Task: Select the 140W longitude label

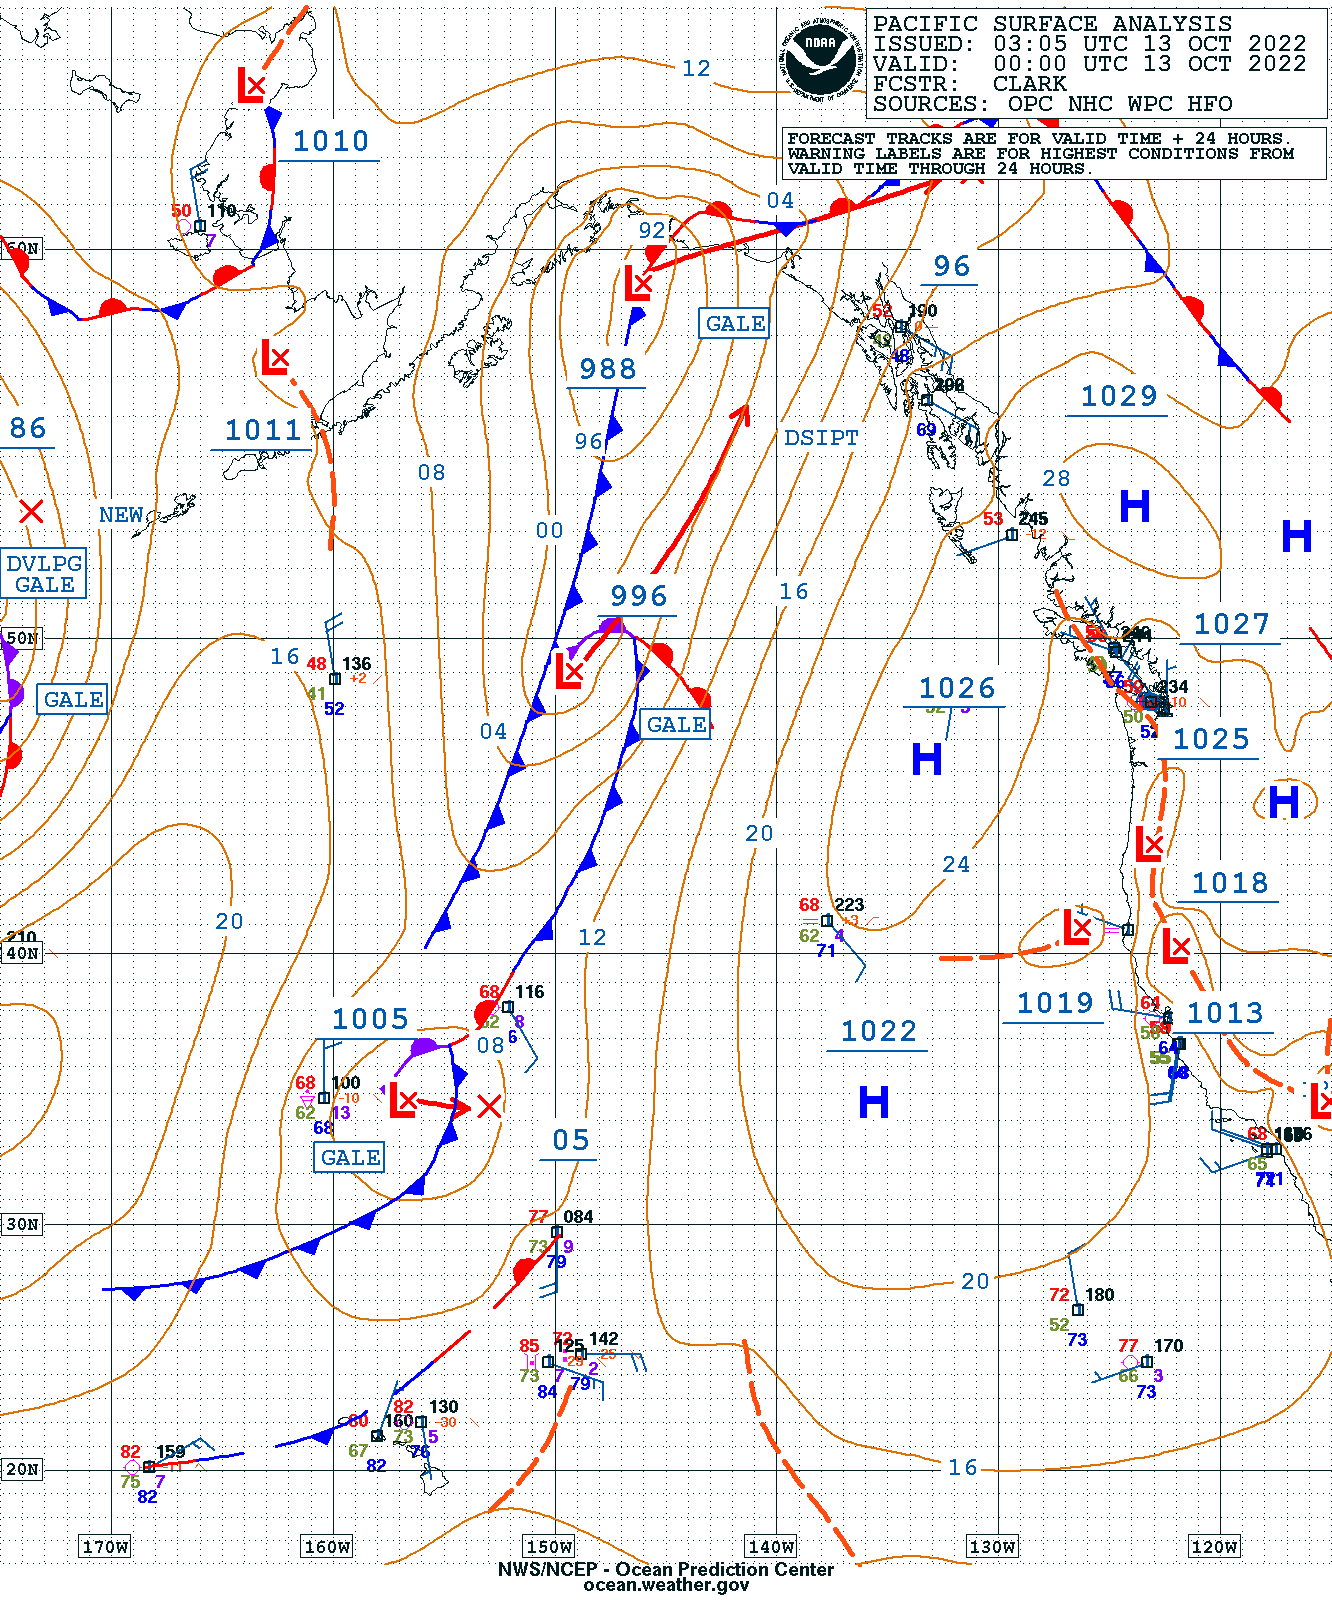Action: [x=771, y=1548]
